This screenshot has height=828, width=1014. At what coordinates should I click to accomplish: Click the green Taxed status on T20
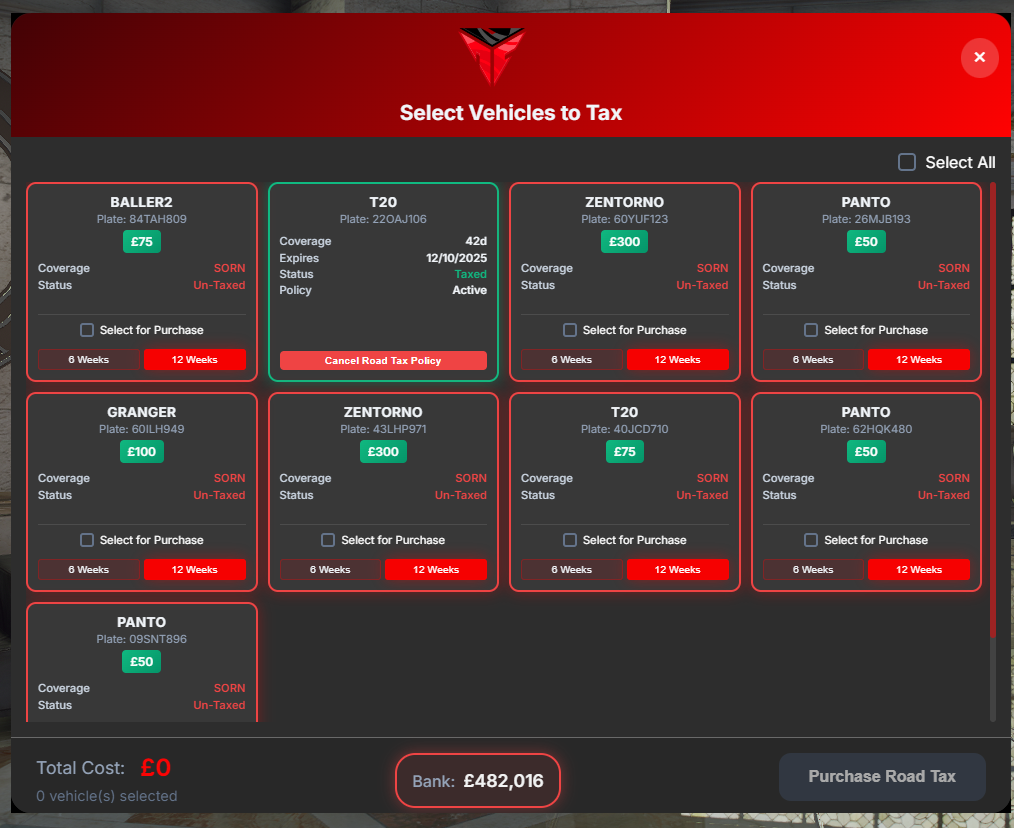[x=471, y=274]
